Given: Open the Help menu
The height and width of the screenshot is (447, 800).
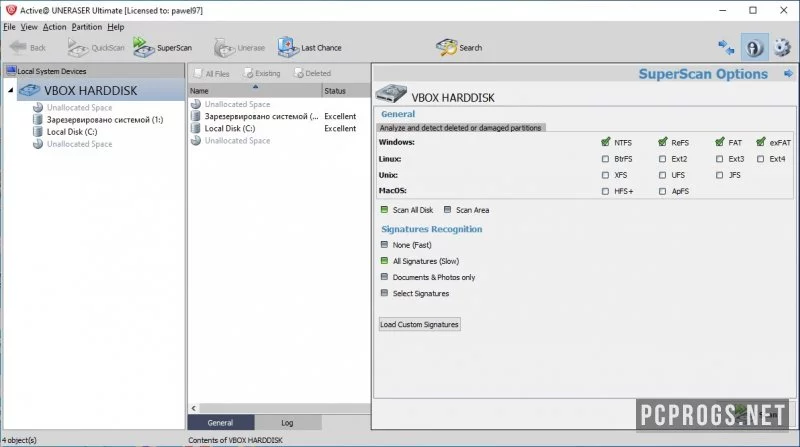Looking at the screenshot, I should [116, 27].
